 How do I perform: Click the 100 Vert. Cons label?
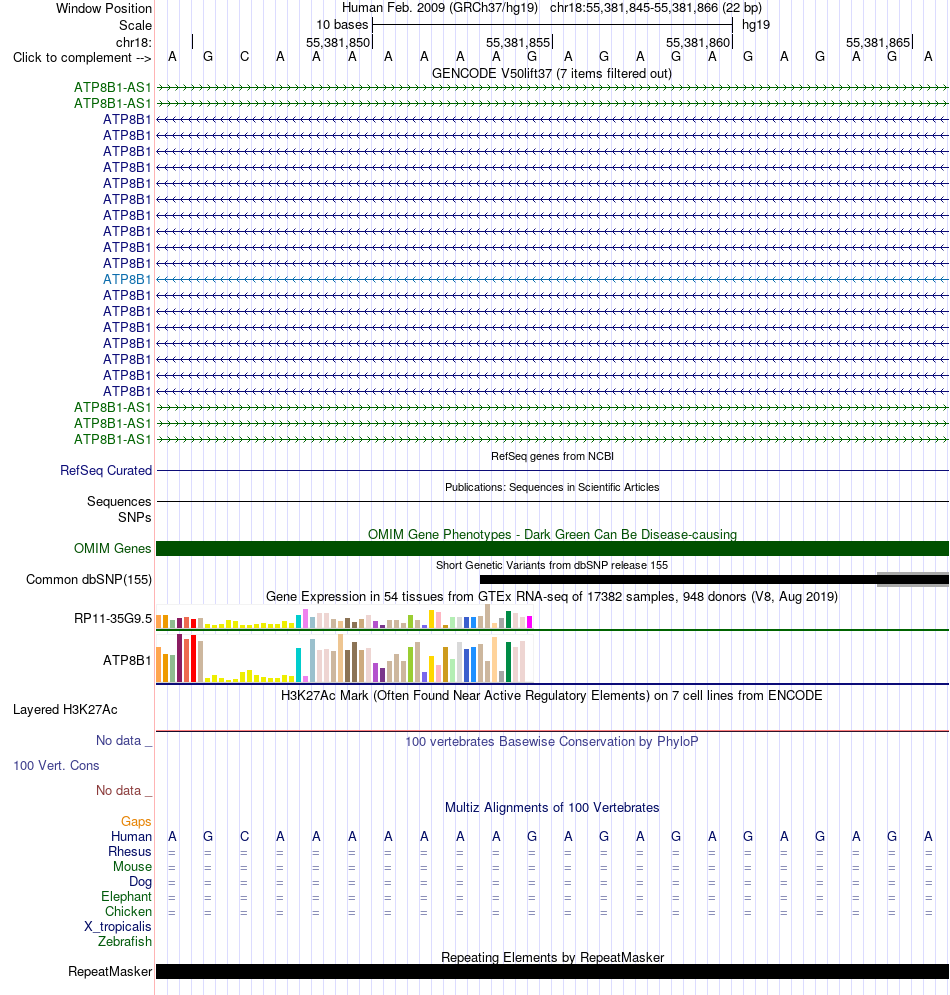pyautogui.click(x=56, y=765)
